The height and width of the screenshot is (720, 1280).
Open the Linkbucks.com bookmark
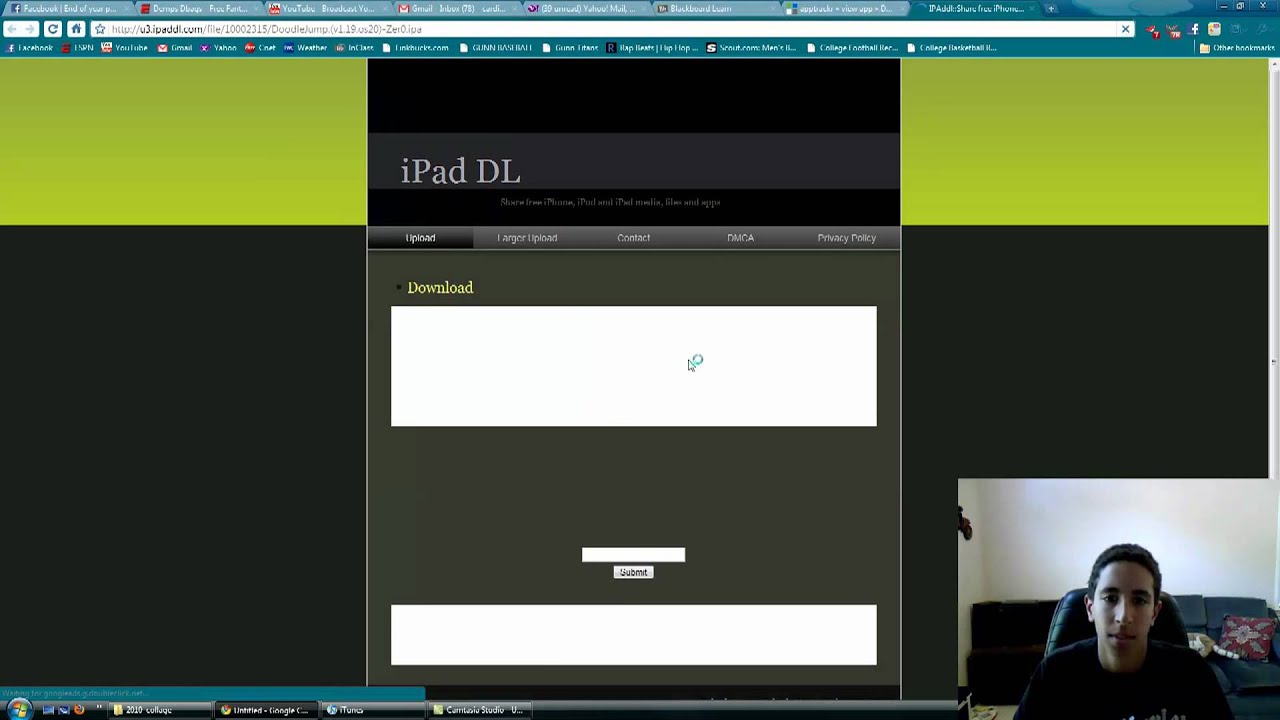coord(415,48)
